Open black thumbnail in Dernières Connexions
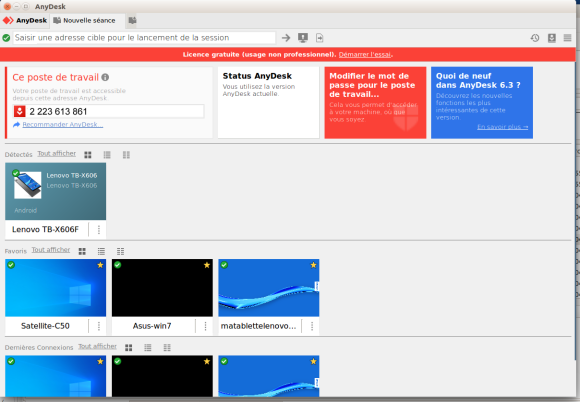Screen dimensions: 580x402 click(x=162, y=376)
